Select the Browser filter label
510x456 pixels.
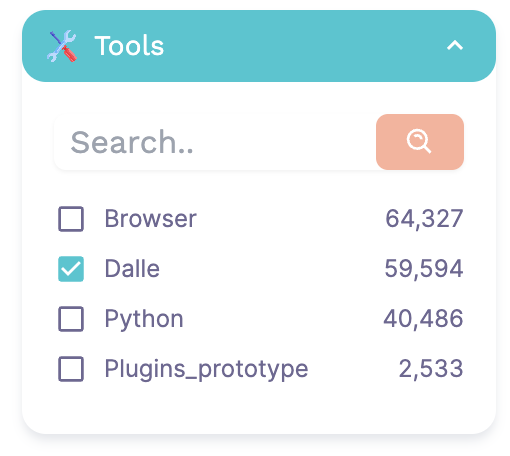click(x=151, y=219)
